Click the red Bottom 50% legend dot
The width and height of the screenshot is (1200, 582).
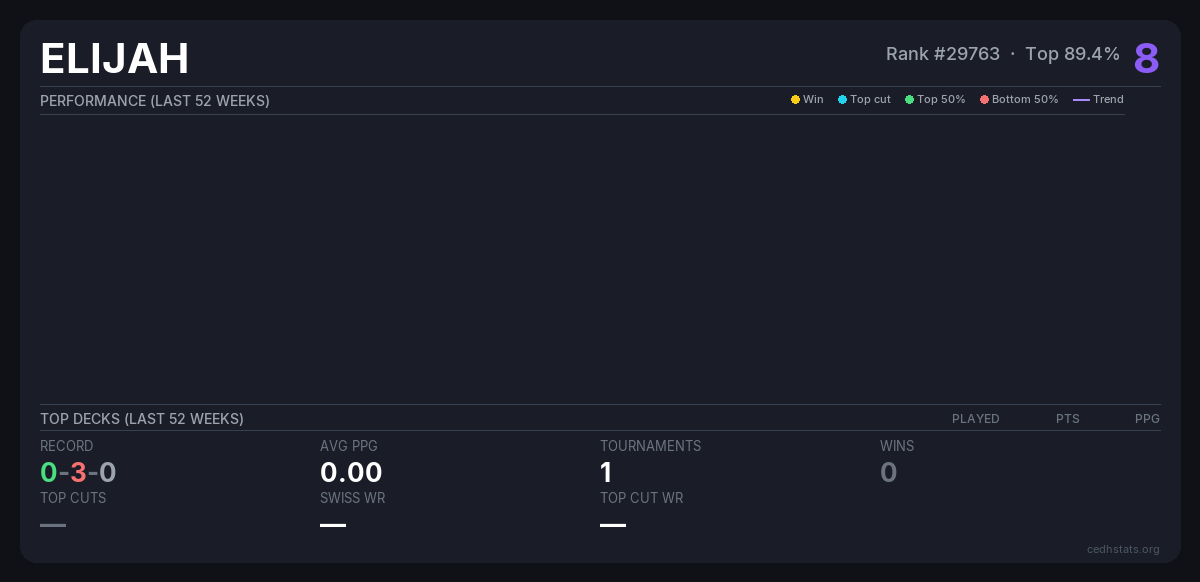click(x=984, y=100)
